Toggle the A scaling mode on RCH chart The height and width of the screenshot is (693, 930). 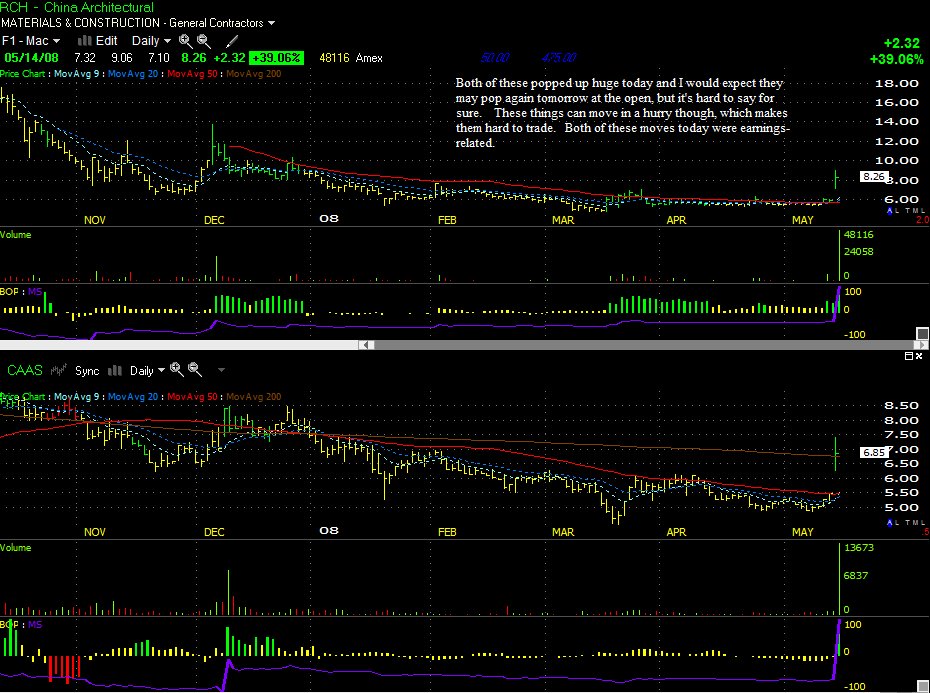[x=890, y=211]
